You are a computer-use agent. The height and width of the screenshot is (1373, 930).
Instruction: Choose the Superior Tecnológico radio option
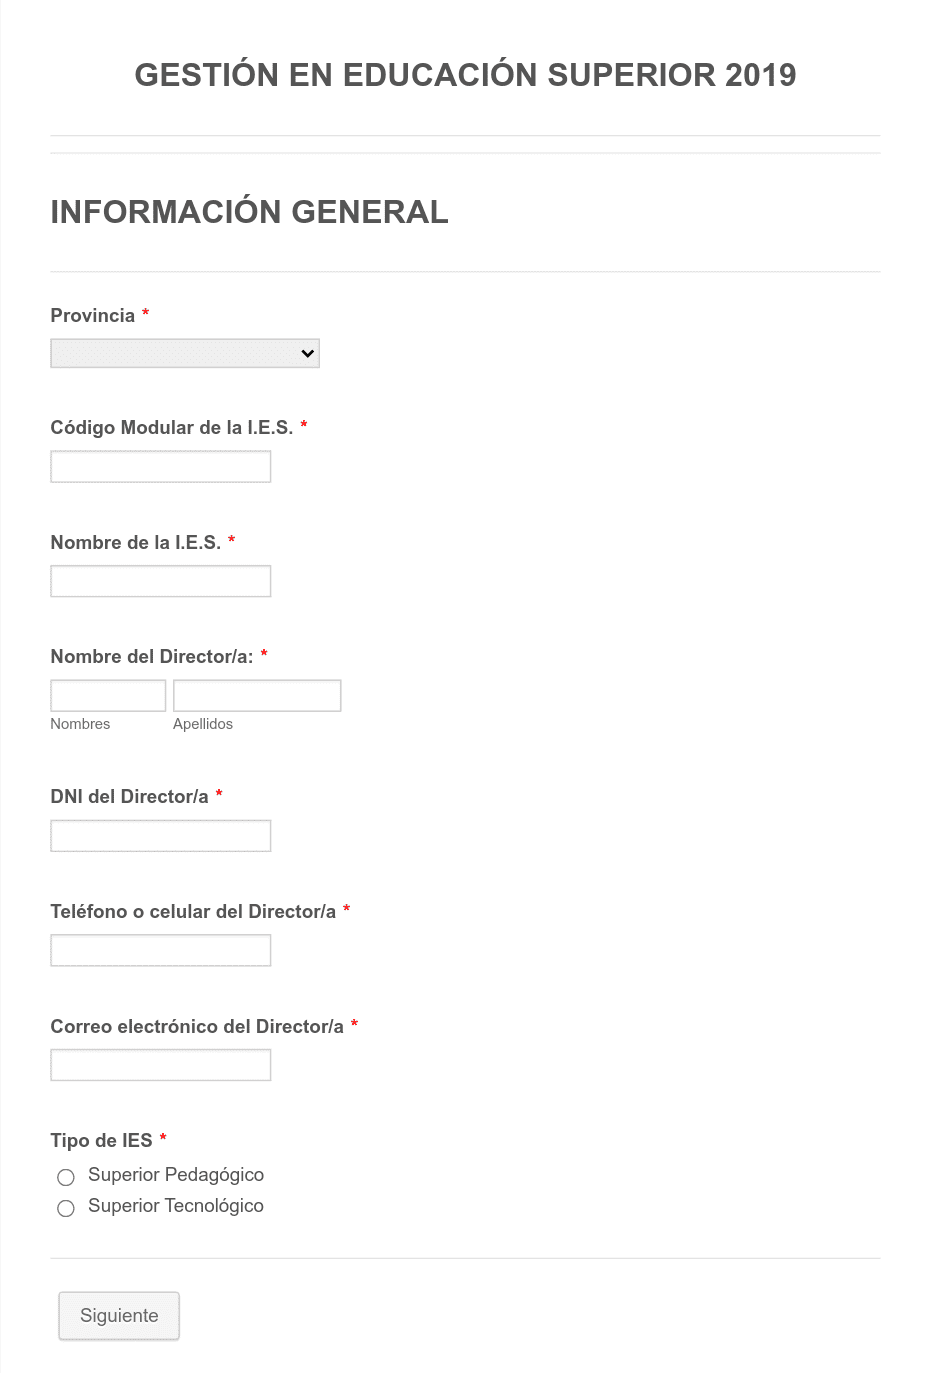coord(66,1208)
